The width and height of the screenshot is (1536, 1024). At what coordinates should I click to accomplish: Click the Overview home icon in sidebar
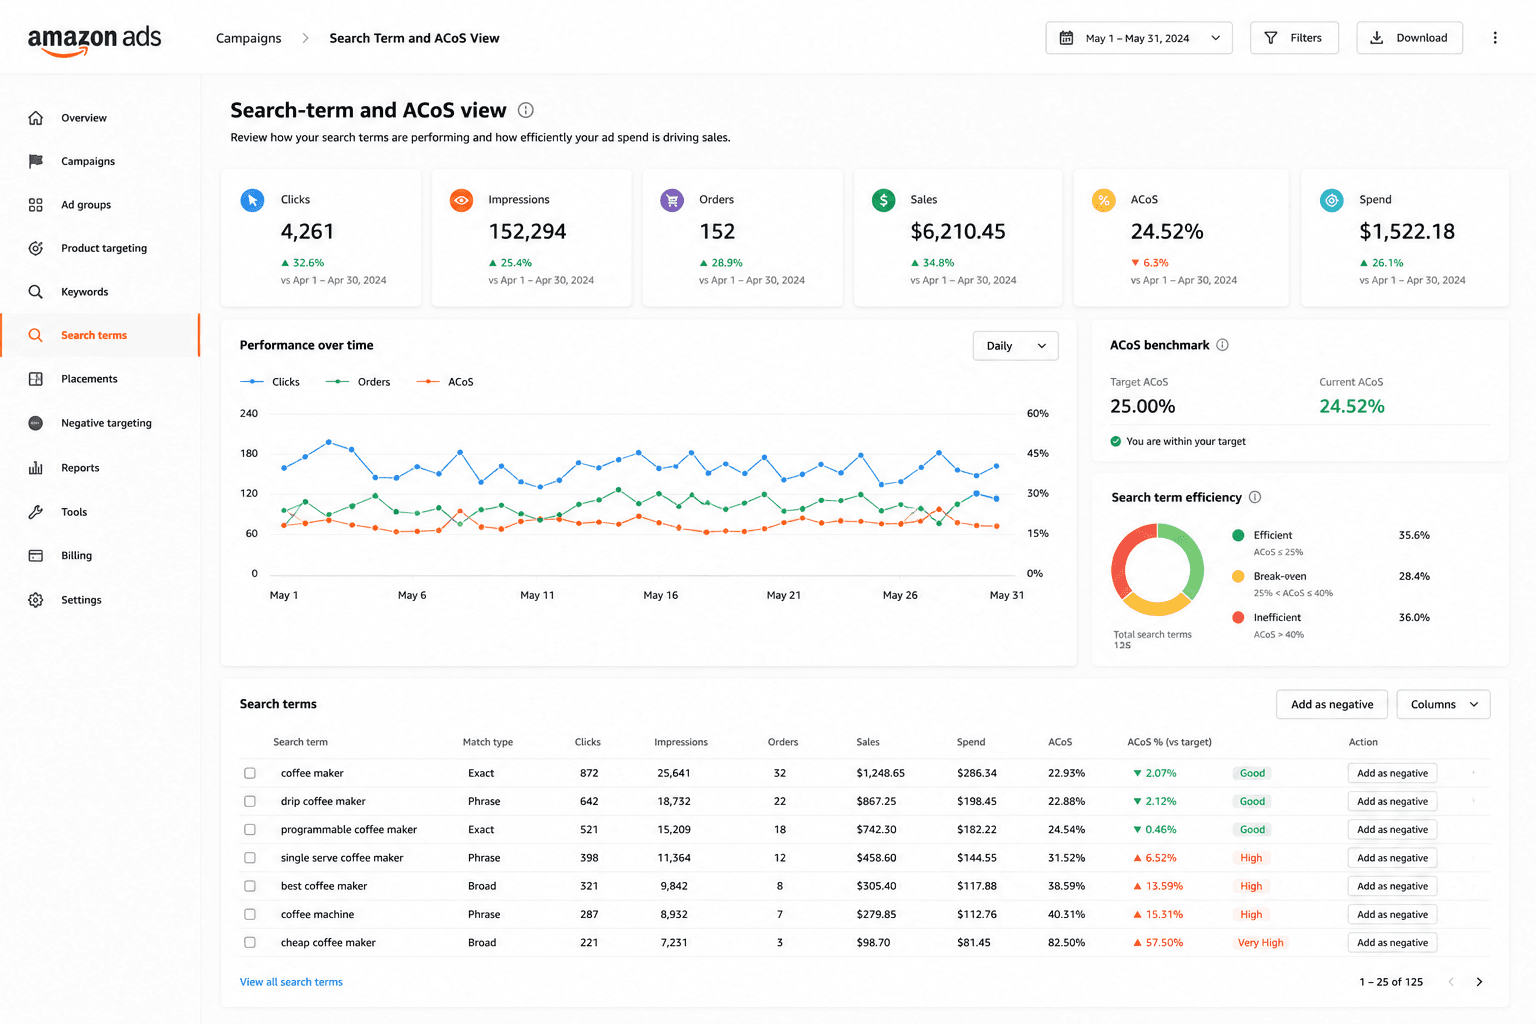tap(36, 118)
